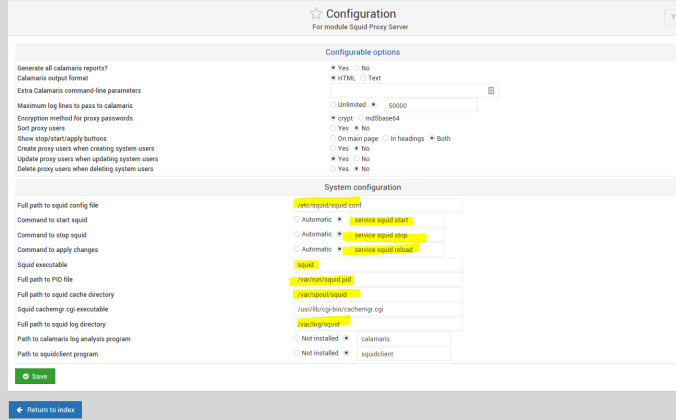The image size is (676, 420).
Task: Select Both for stop/start/apply buttons
Action: [x=432, y=138]
